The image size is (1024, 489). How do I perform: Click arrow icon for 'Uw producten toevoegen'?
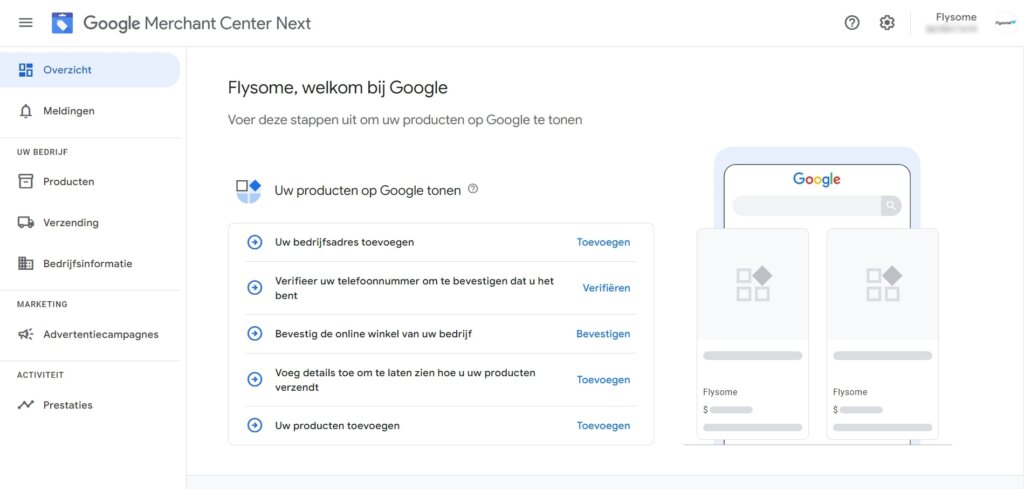pyautogui.click(x=255, y=426)
